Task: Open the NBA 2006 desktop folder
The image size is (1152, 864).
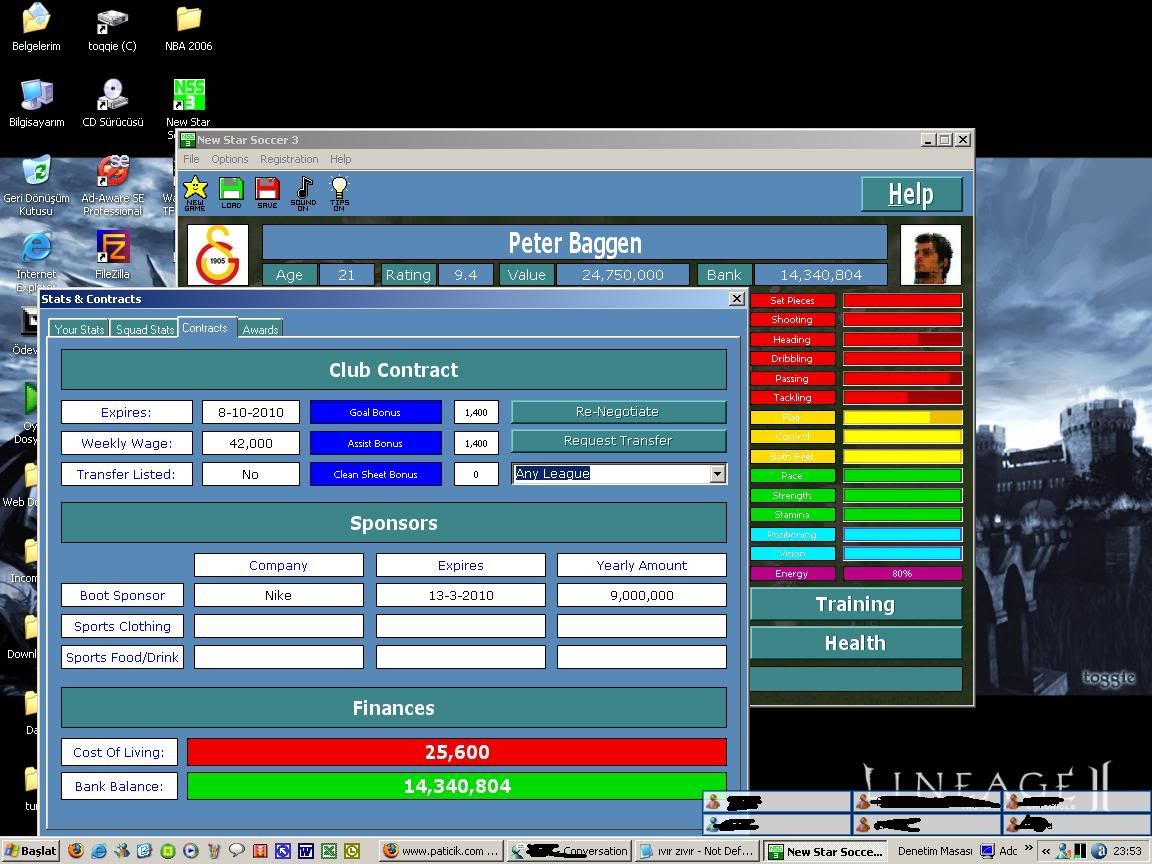Action: pyautogui.click(x=189, y=28)
